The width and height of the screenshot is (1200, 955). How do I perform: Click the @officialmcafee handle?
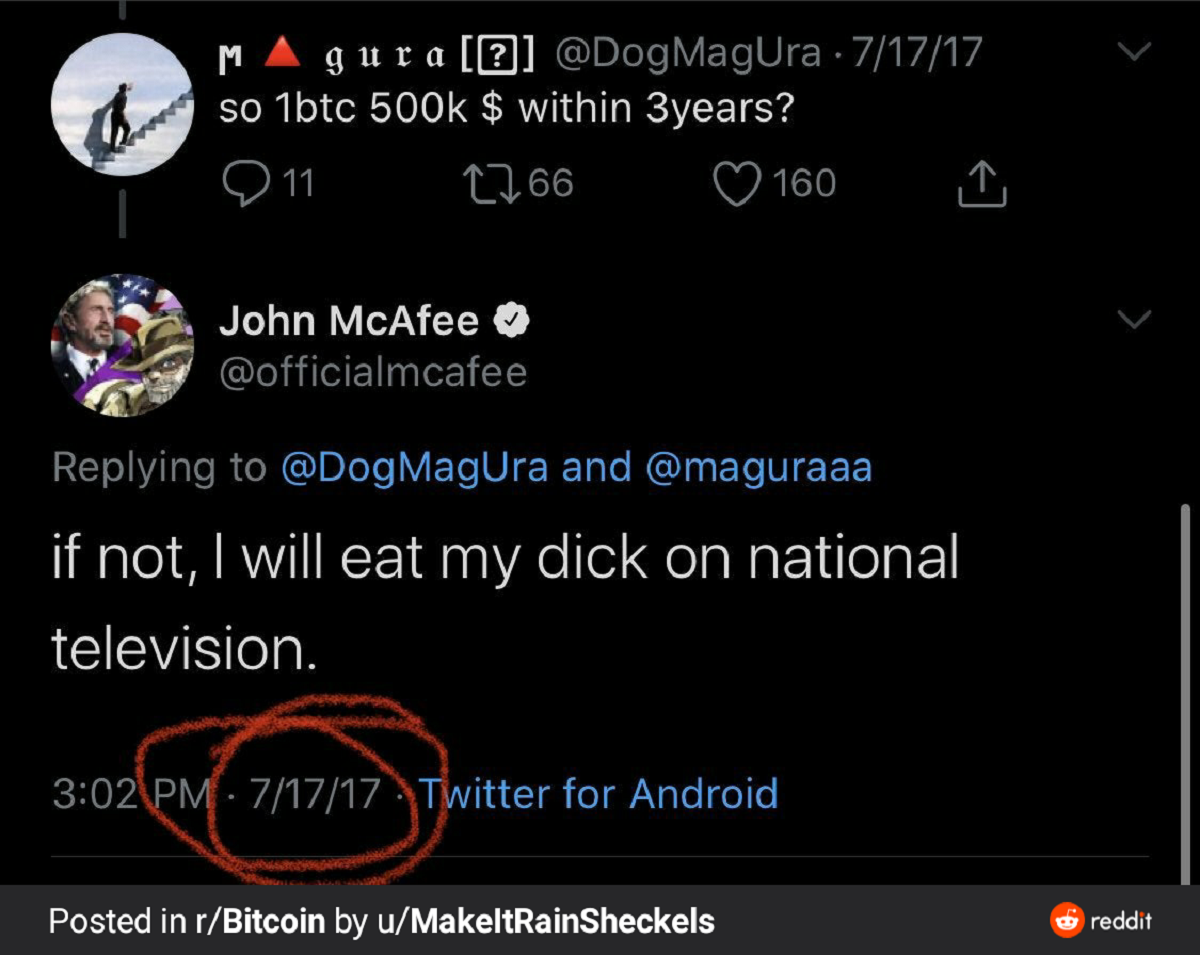coord(372,372)
